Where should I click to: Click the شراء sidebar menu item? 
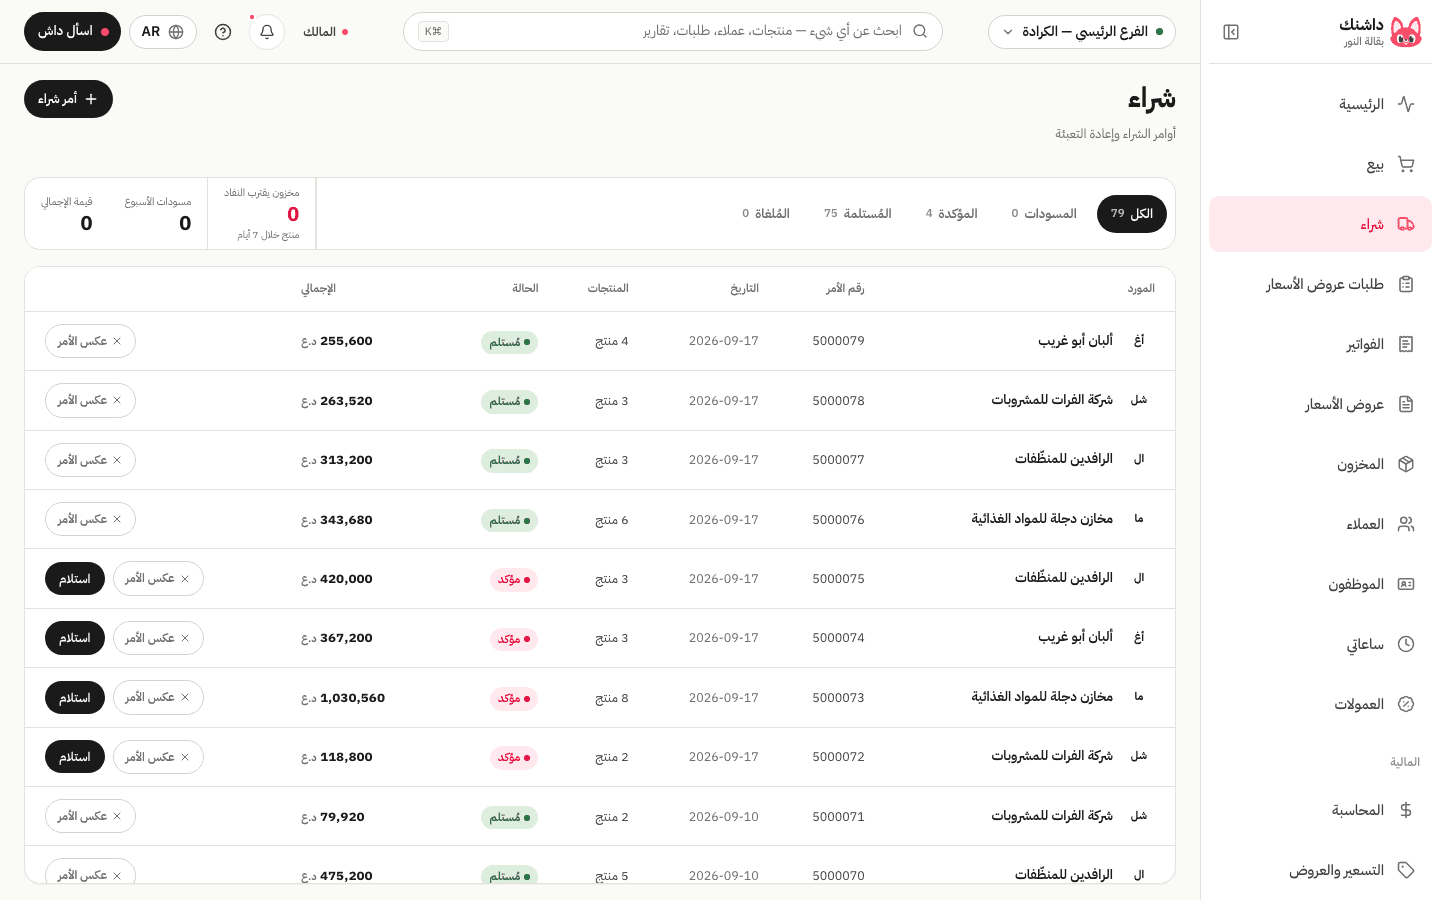(1320, 224)
